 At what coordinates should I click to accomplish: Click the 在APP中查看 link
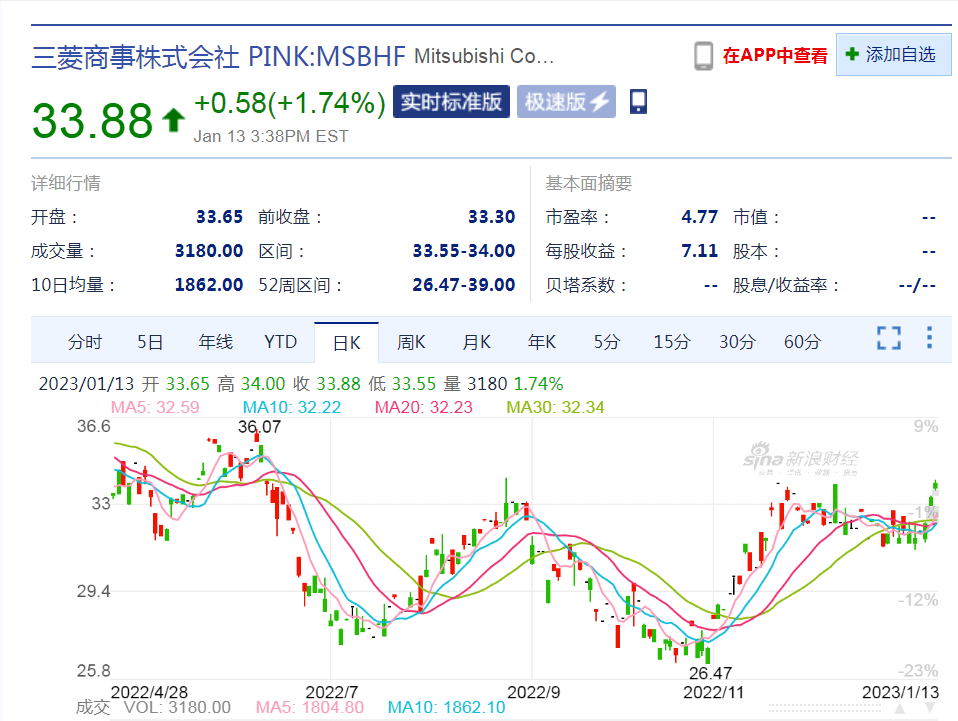click(x=775, y=56)
